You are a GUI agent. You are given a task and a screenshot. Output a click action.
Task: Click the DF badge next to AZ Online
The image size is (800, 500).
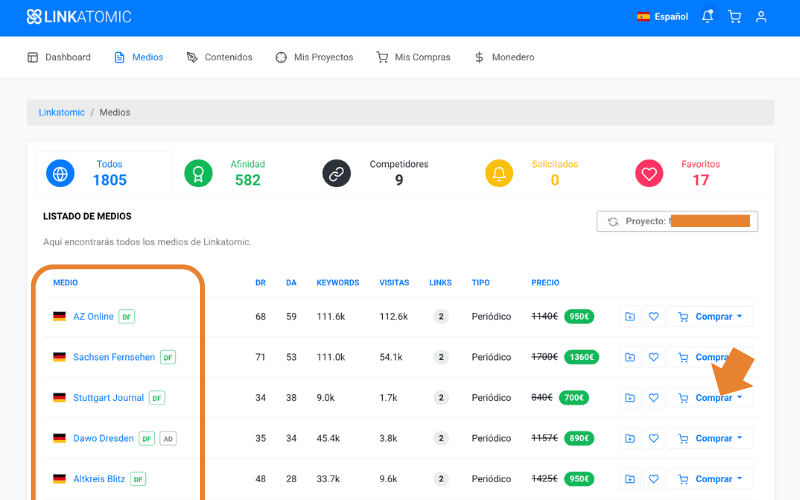(x=127, y=317)
